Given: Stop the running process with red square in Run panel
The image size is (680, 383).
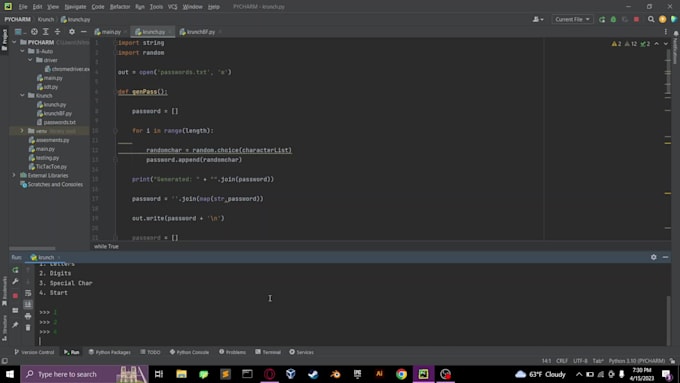Looking at the screenshot, I should click(15, 295).
